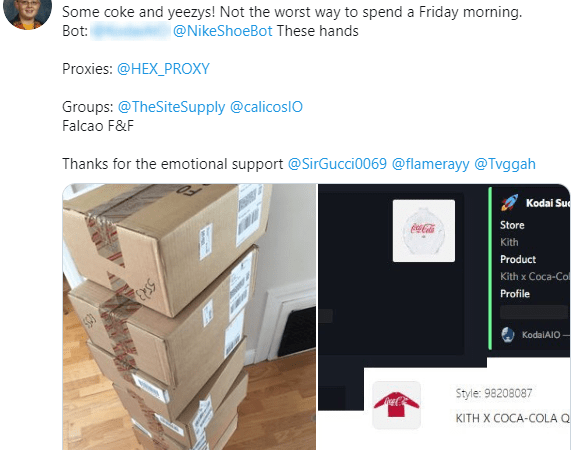Click the Kith x Coca-Cola product name
Viewport: 579px width, 450px height.
click(x=535, y=276)
